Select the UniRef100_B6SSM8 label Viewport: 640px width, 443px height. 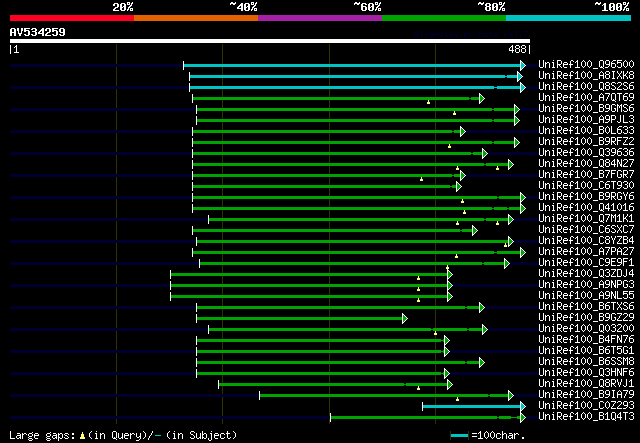[x=586, y=362]
